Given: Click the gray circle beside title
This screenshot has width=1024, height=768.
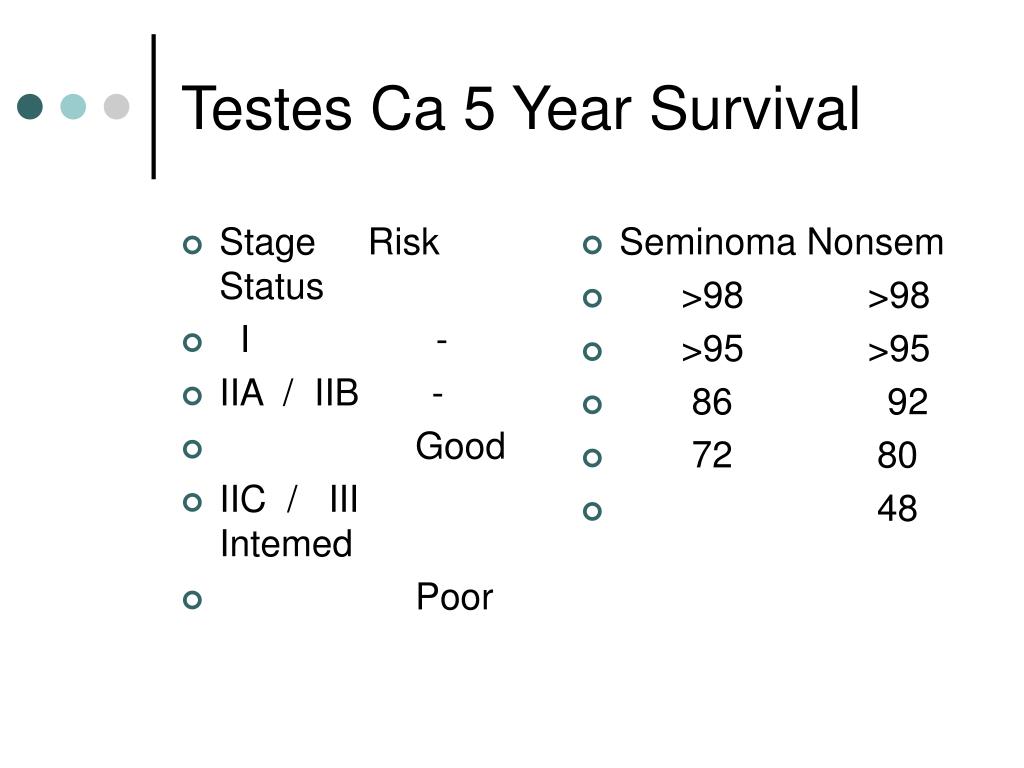Looking at the screenshot, I should [x=117, y=106].
